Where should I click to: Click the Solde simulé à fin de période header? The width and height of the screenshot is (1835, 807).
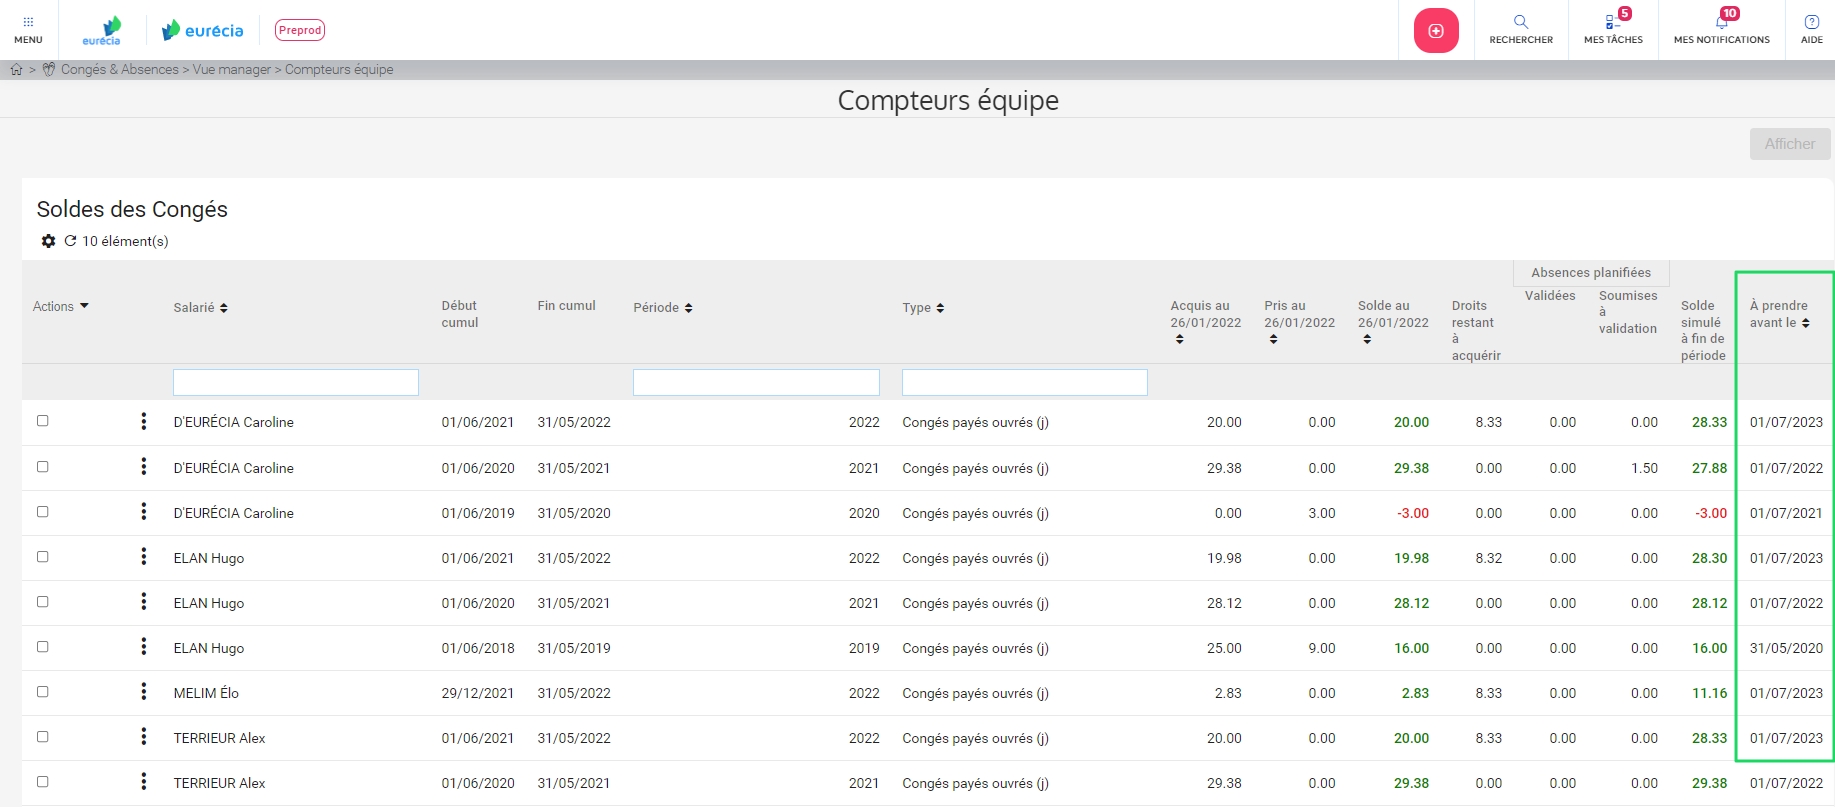pos(1703,330)
